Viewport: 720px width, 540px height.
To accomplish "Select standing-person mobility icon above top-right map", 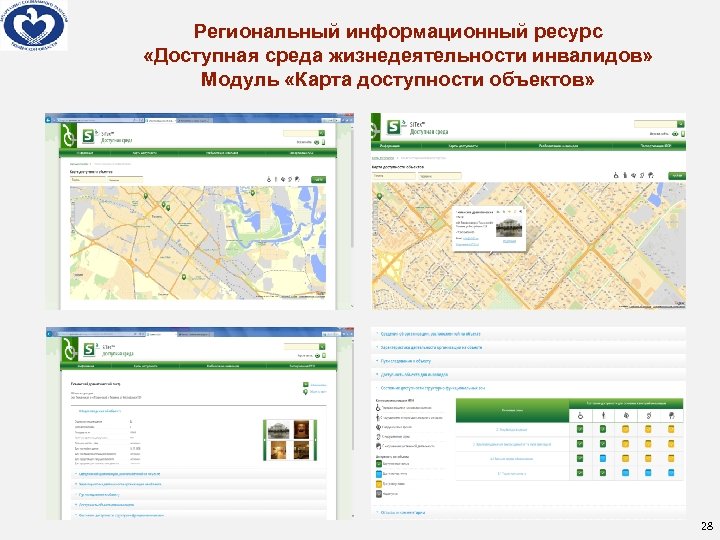I will [625, 175].
